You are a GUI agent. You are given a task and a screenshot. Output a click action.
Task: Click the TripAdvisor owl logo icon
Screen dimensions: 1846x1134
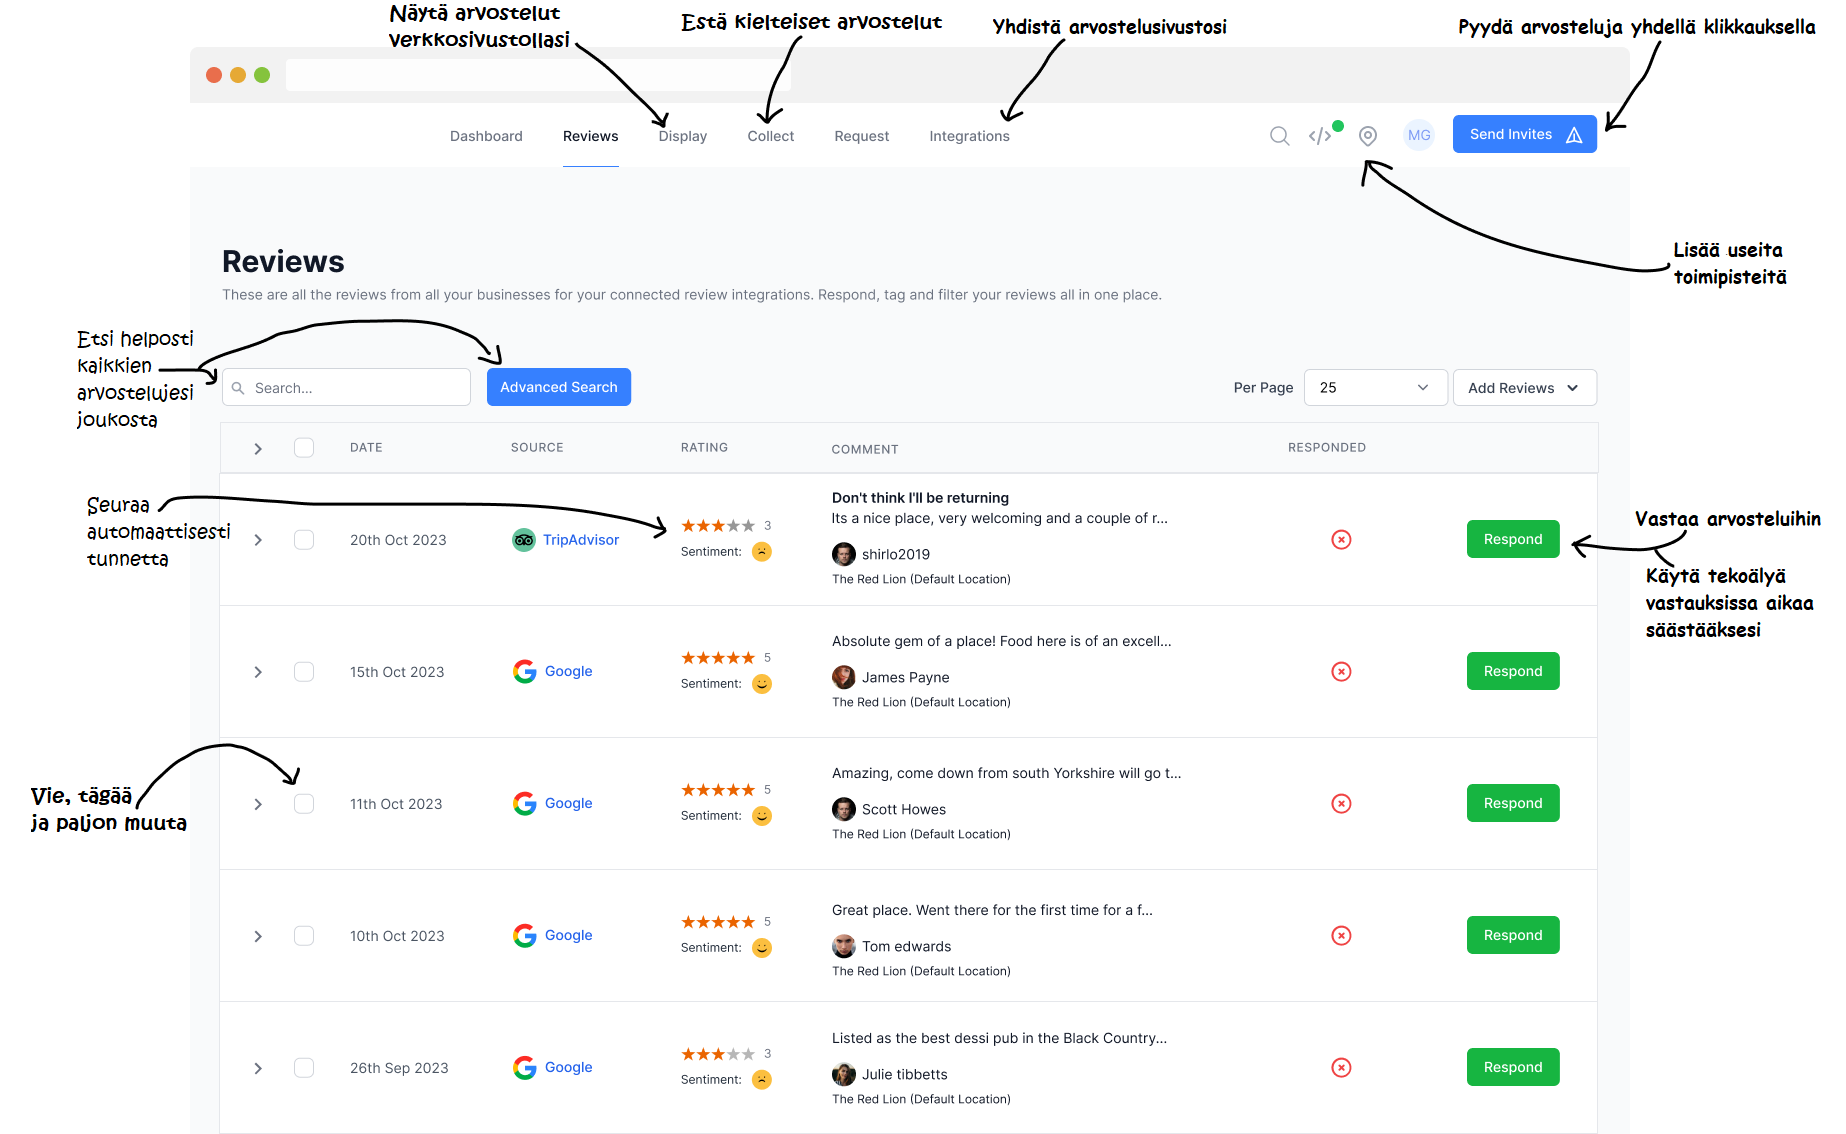[524, 540]
